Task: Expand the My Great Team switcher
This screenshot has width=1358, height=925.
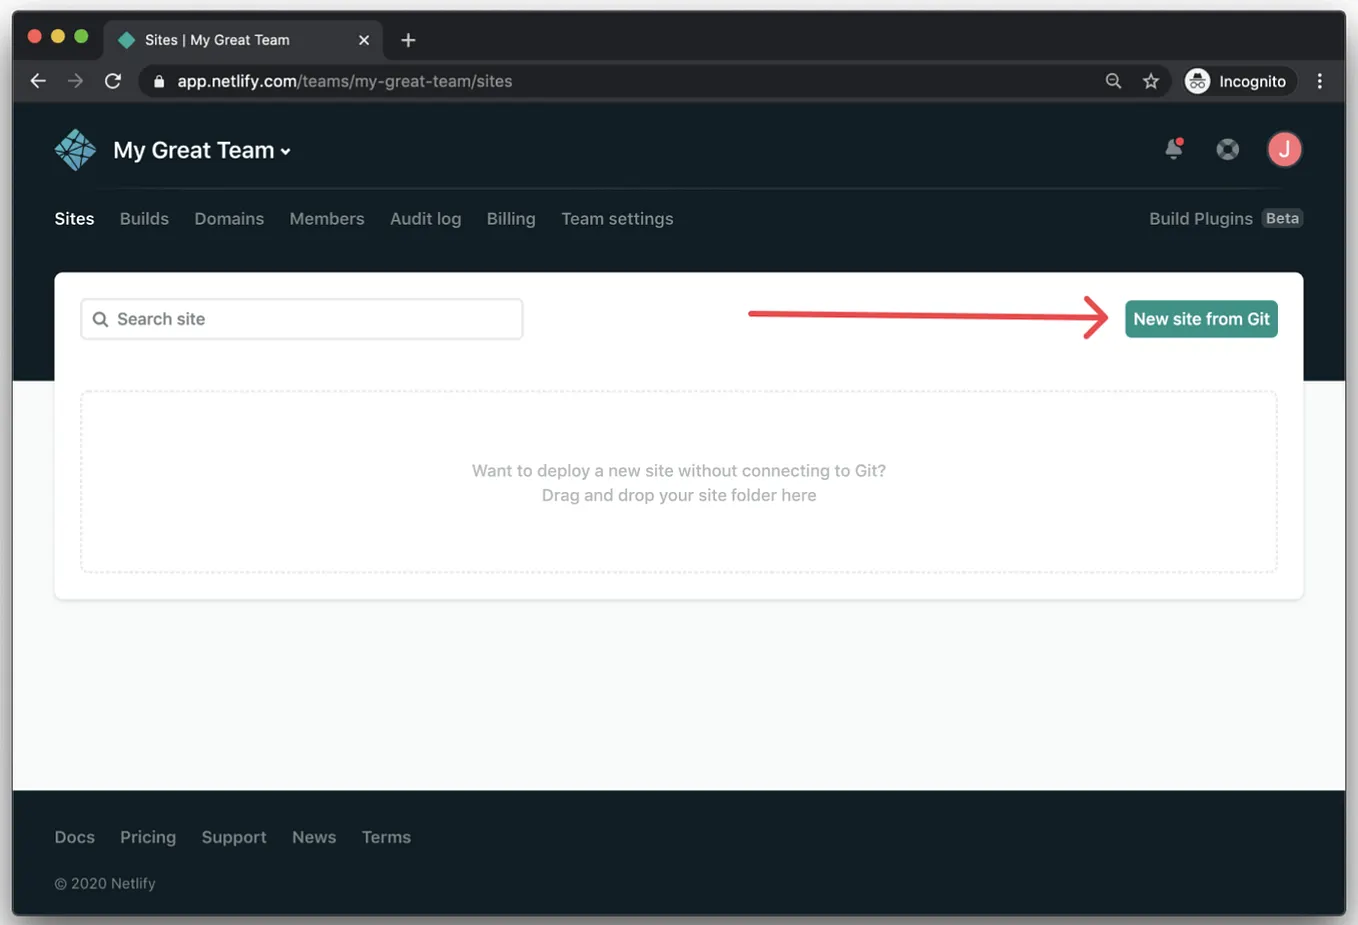Action: [202, 150]
